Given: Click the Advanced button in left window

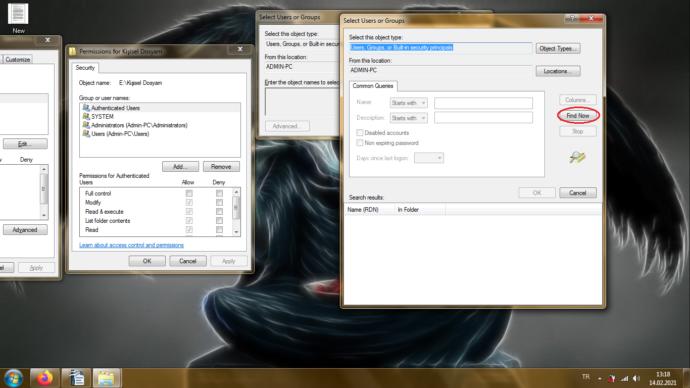Looking at the screenshot, I should (x=25, y=230).
